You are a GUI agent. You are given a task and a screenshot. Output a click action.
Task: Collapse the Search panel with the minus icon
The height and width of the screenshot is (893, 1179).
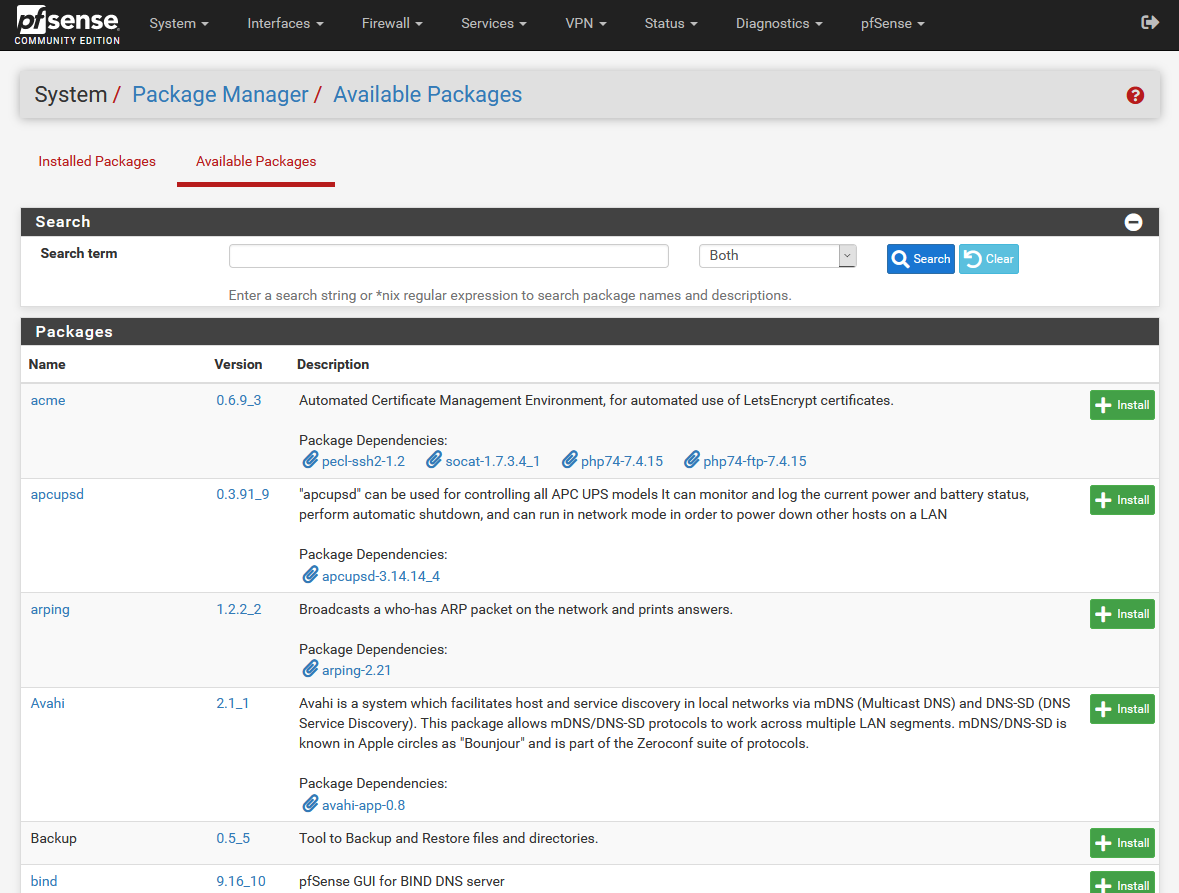pyautogui.click(x=1133, y=222)
